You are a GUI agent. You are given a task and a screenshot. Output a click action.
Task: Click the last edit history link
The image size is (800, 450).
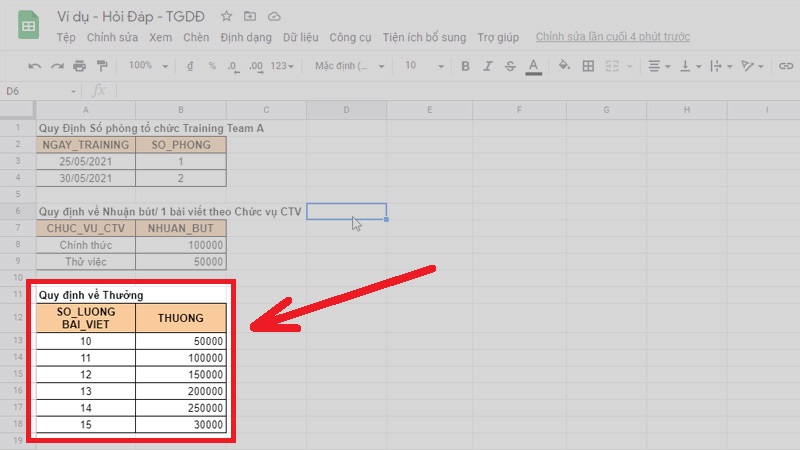click(x=612, y=38)
